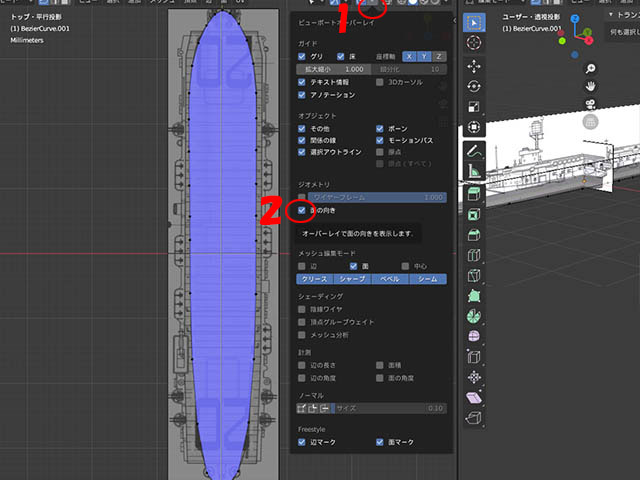
Task: Select the Loop Cut tool
Action: click(474, 256)
